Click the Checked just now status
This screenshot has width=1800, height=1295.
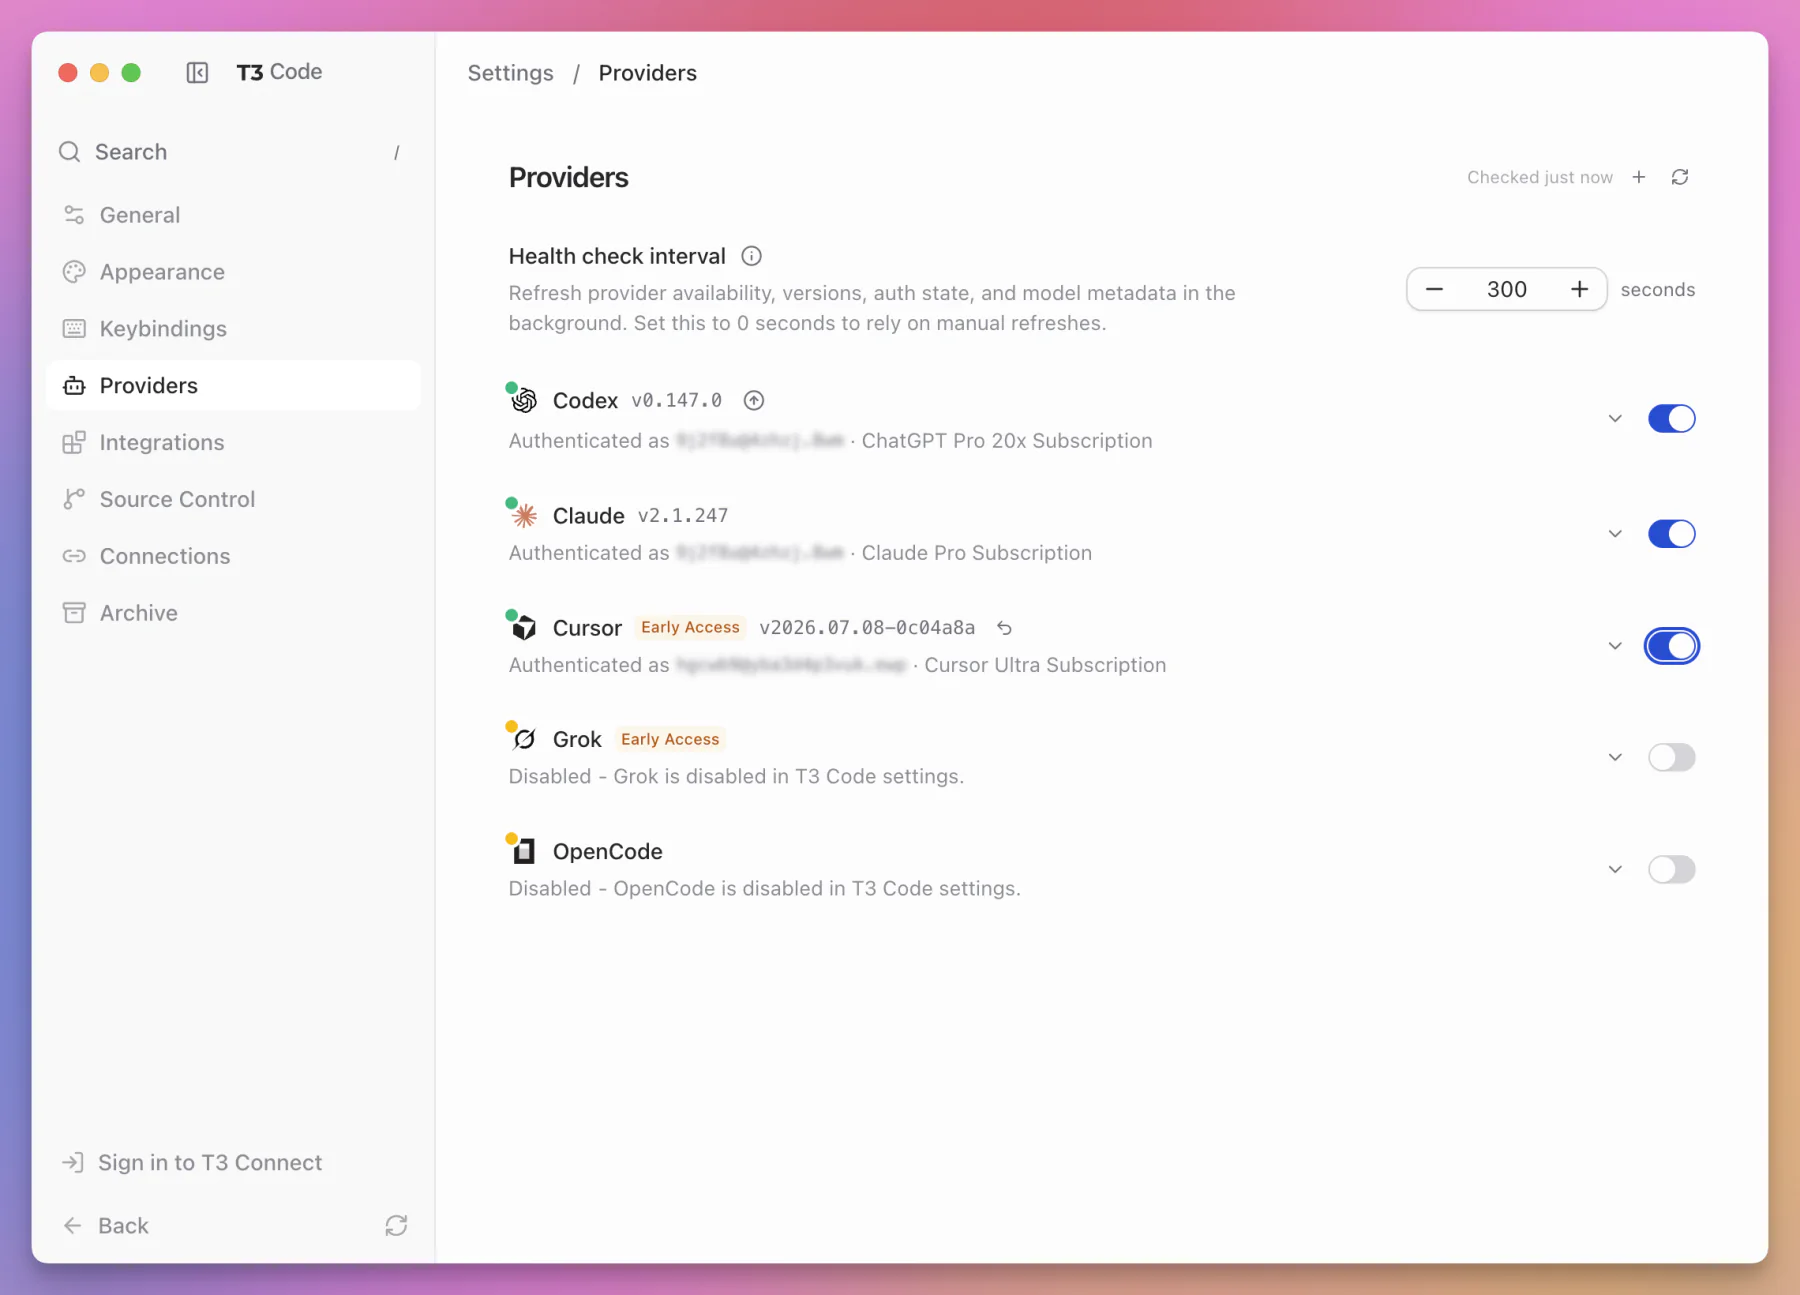tap(1540, 177)
